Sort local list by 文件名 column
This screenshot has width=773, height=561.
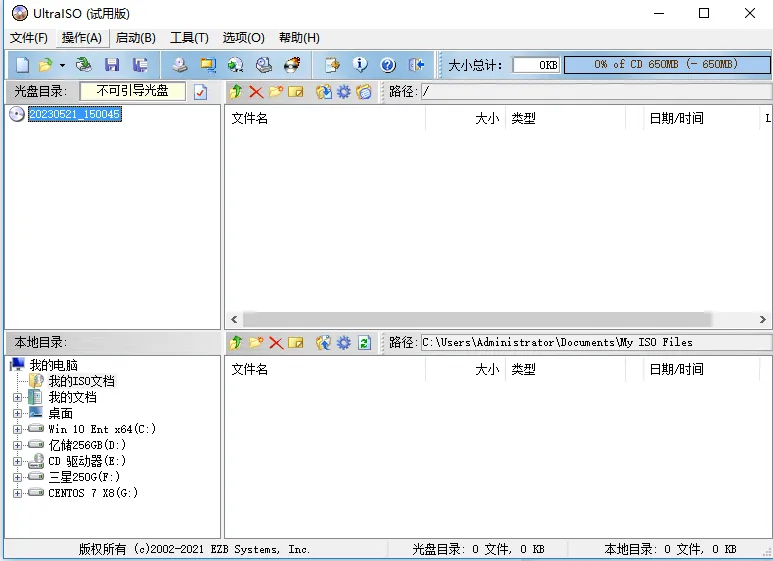[x=325, y=369]
